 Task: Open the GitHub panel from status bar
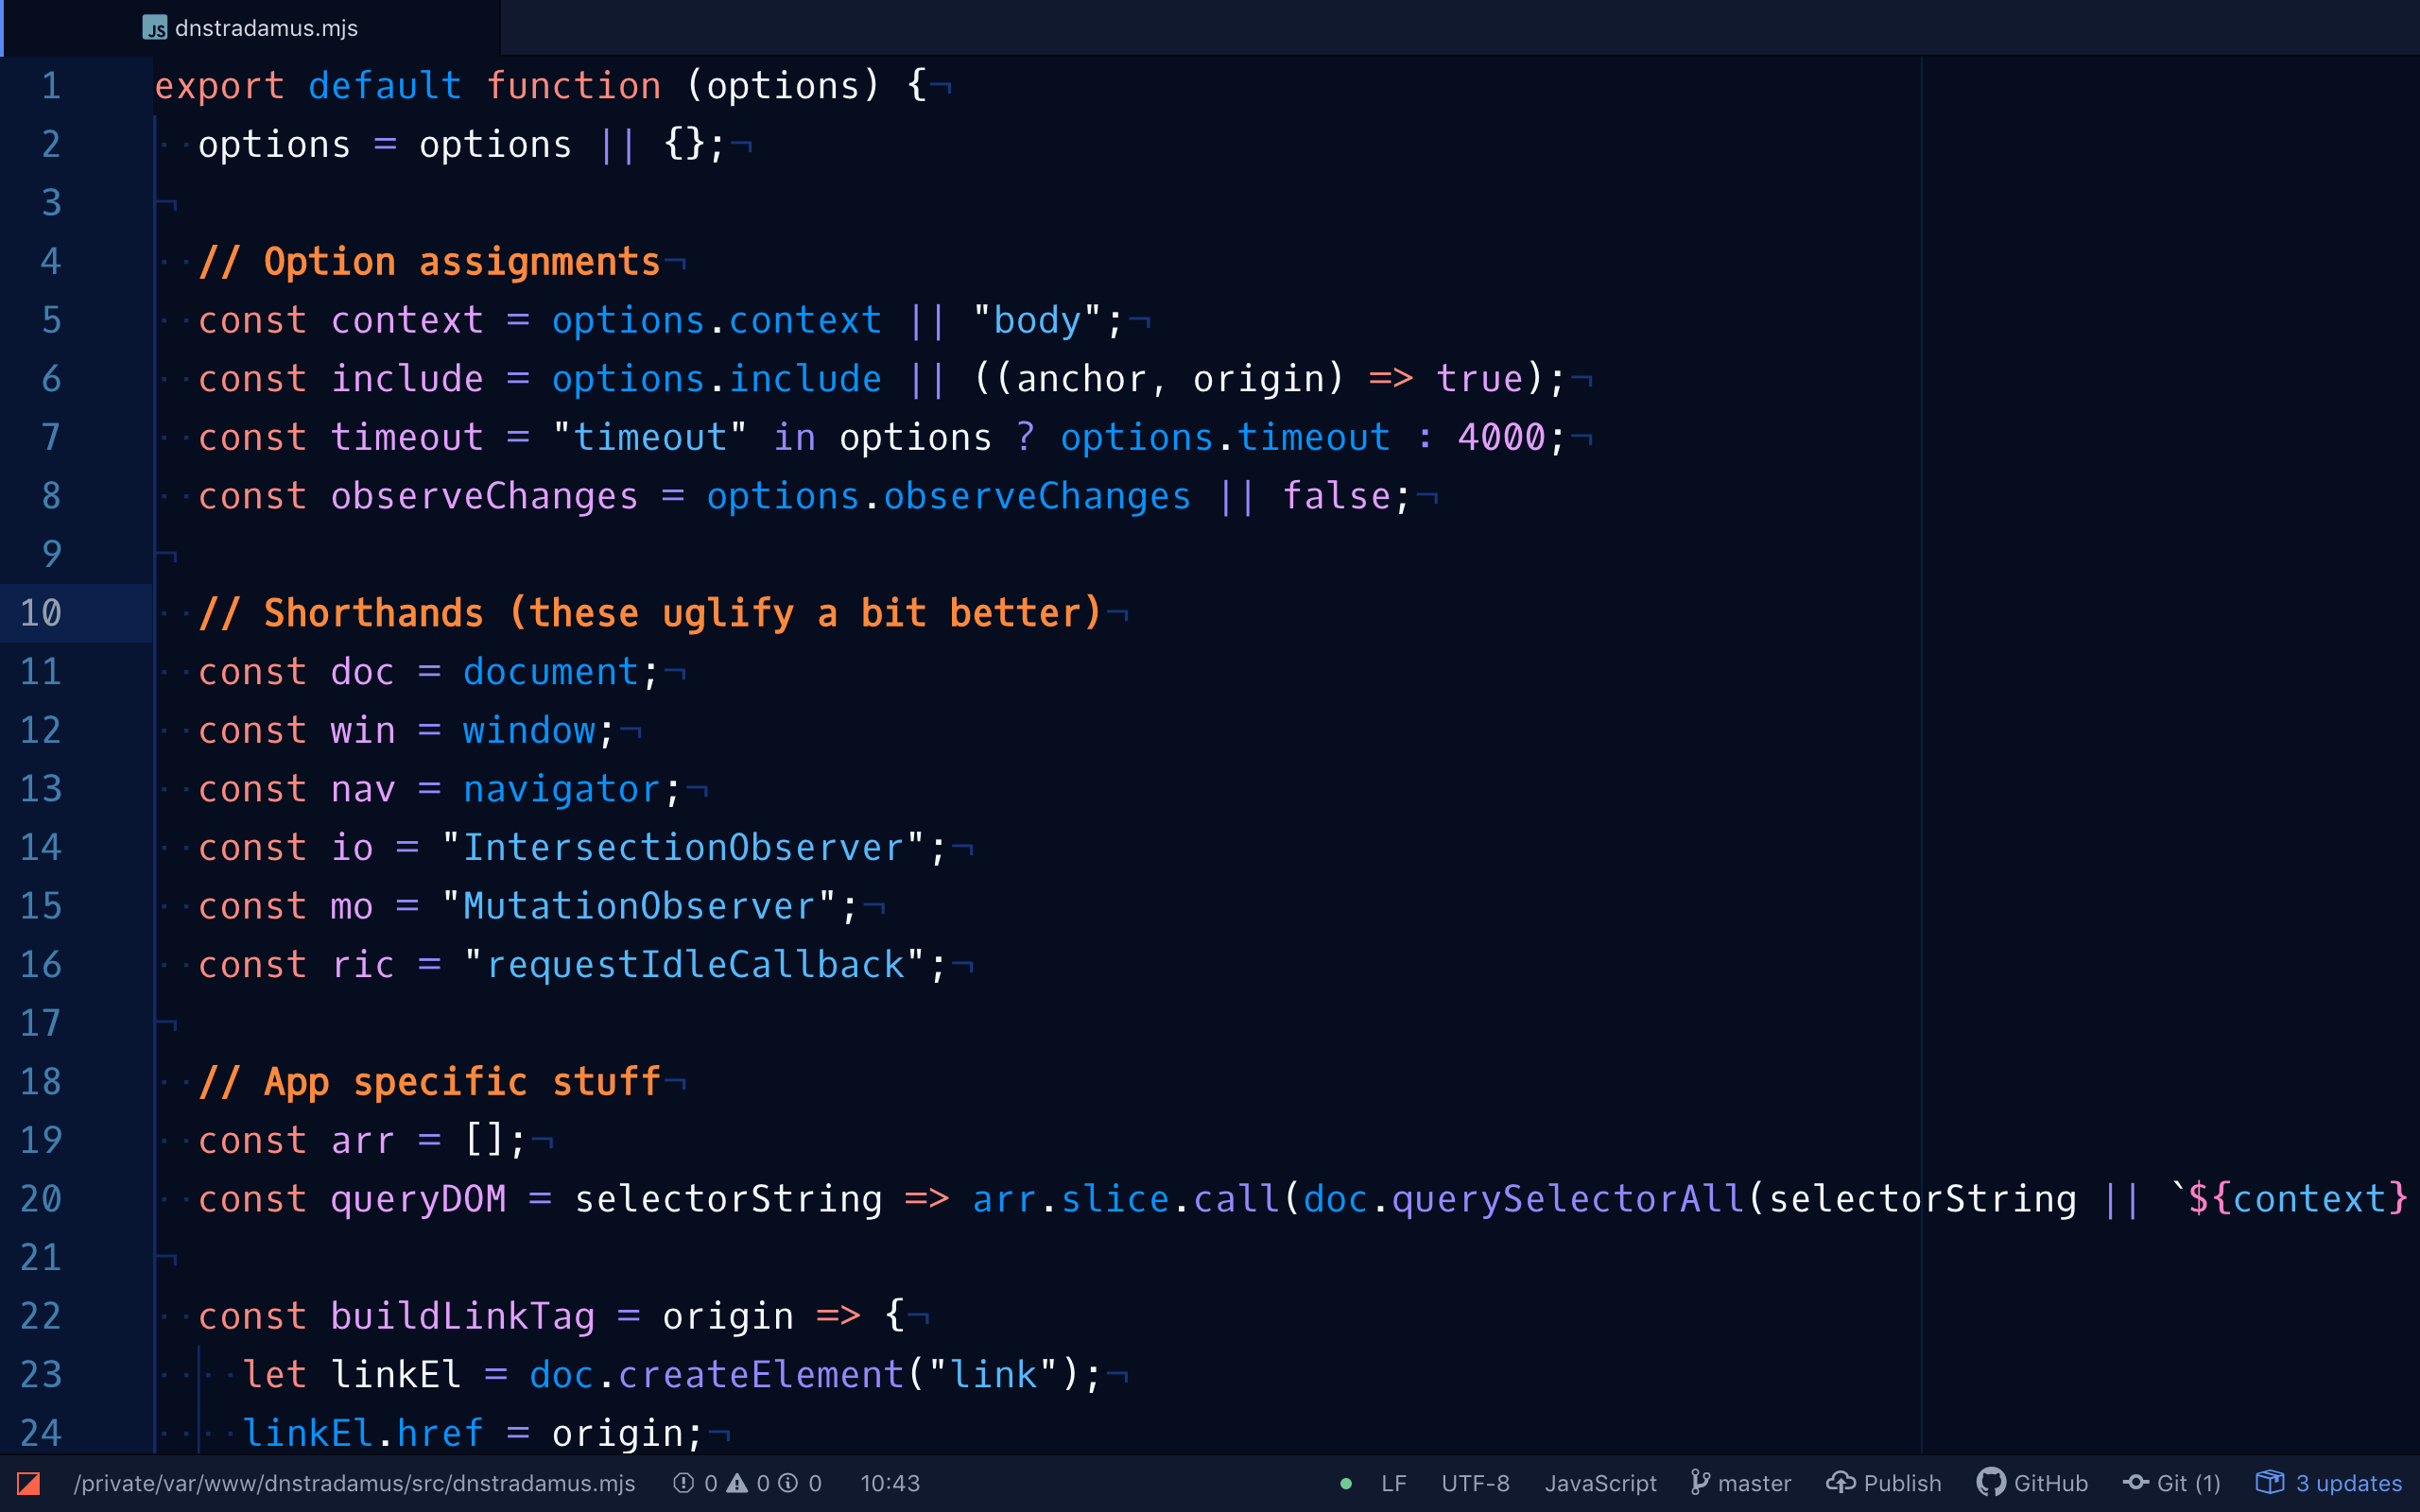2032,1483
